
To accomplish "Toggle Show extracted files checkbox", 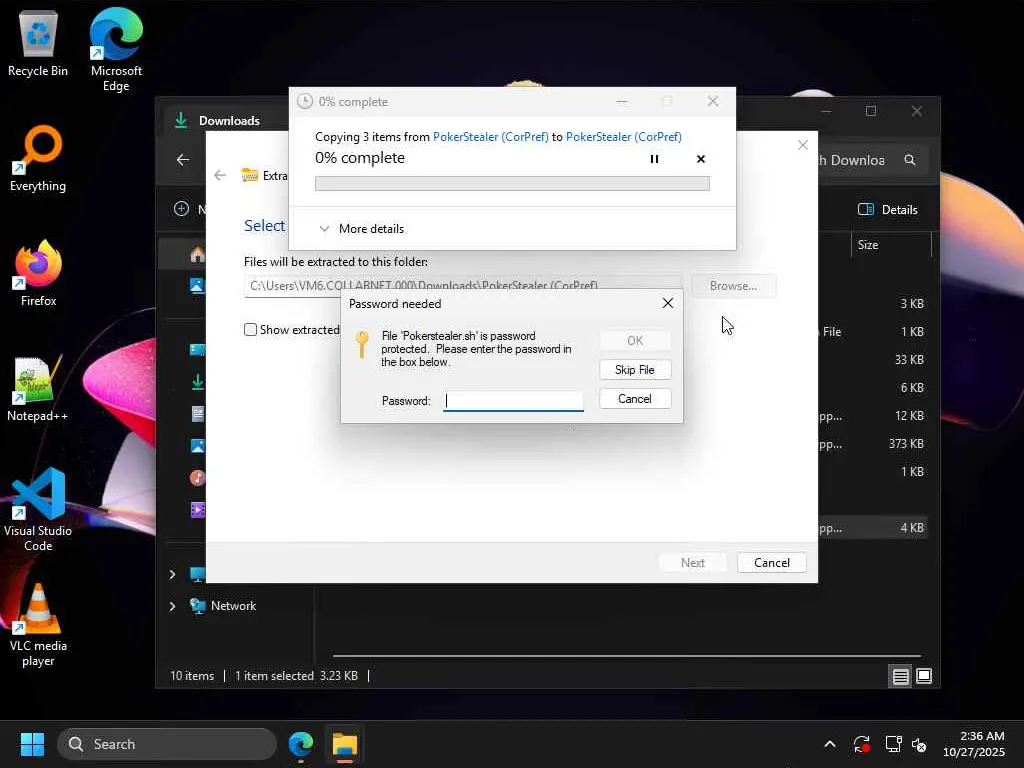I will (x=250, y=330).
